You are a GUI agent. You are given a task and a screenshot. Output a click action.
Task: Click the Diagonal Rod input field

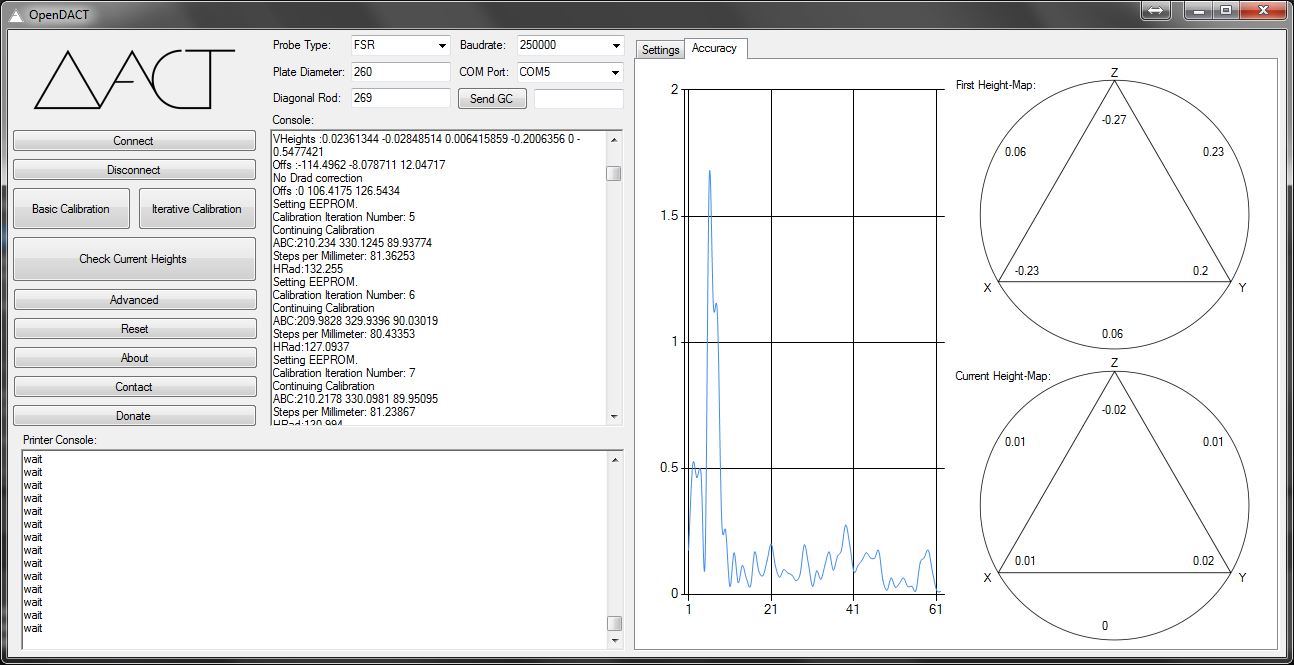pyautogui.click(x=400, y=98)
